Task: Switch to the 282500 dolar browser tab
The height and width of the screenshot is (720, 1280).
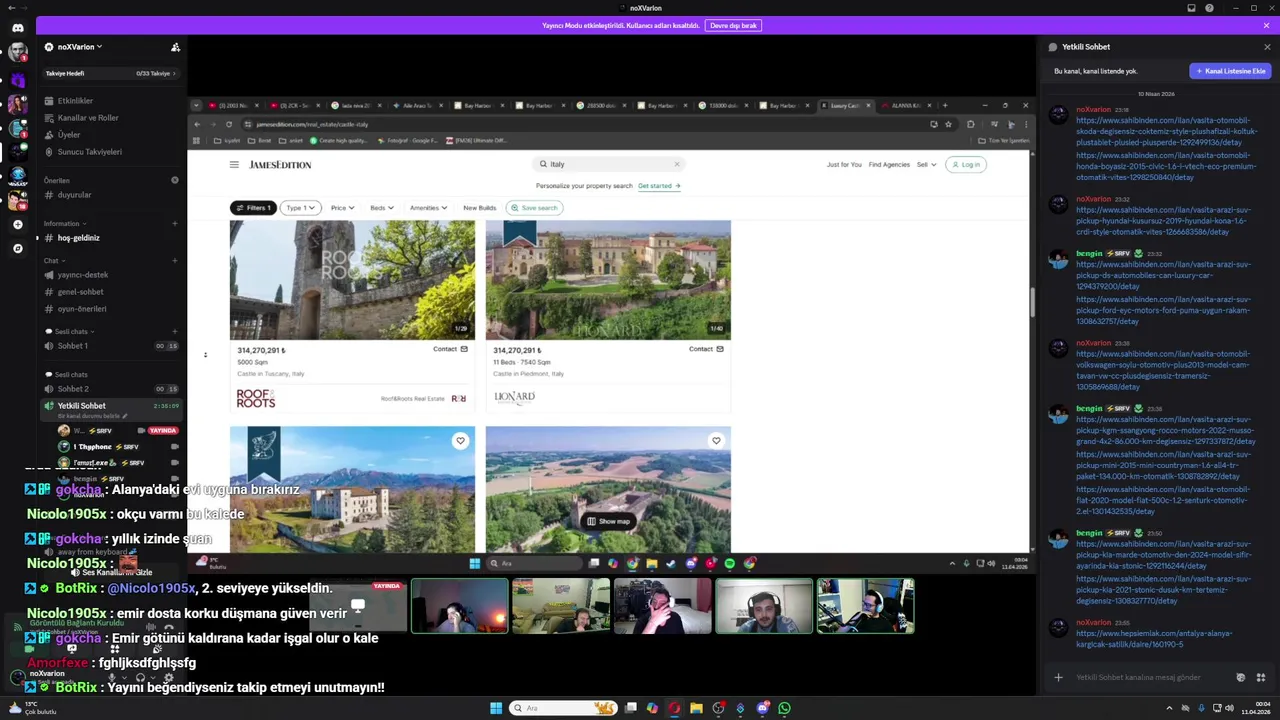Action: coord(601,105)
